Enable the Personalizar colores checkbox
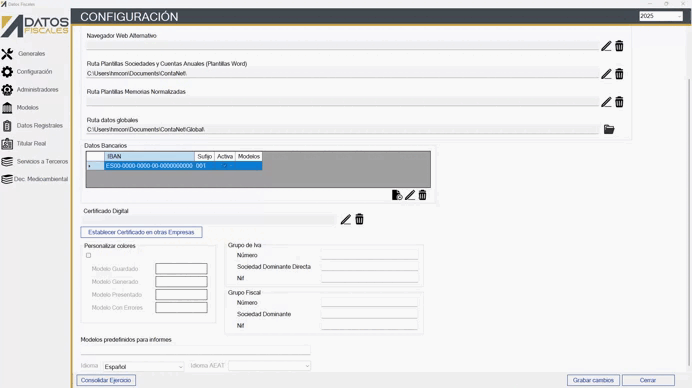 [x=88, y=256]
